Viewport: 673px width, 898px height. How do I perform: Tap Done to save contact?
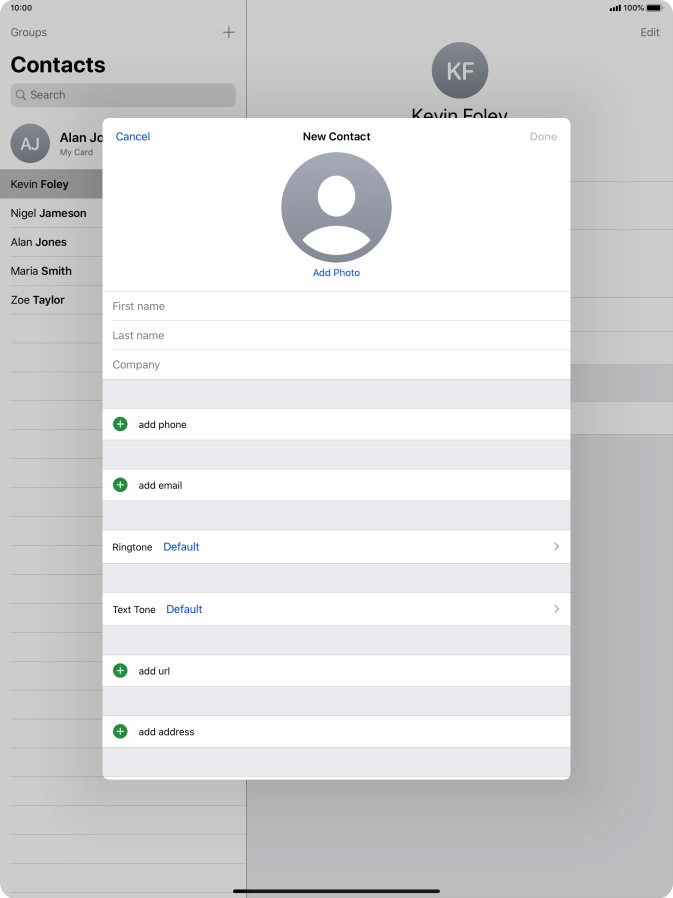pos(543,137)
